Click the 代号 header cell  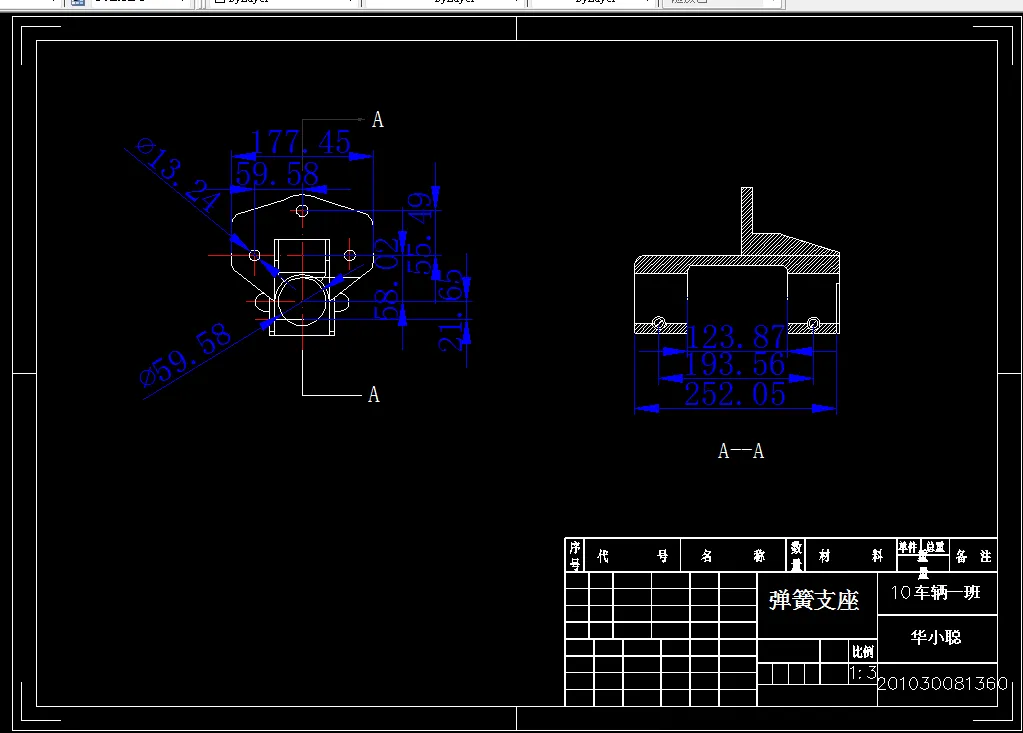(x=632, y=556)
